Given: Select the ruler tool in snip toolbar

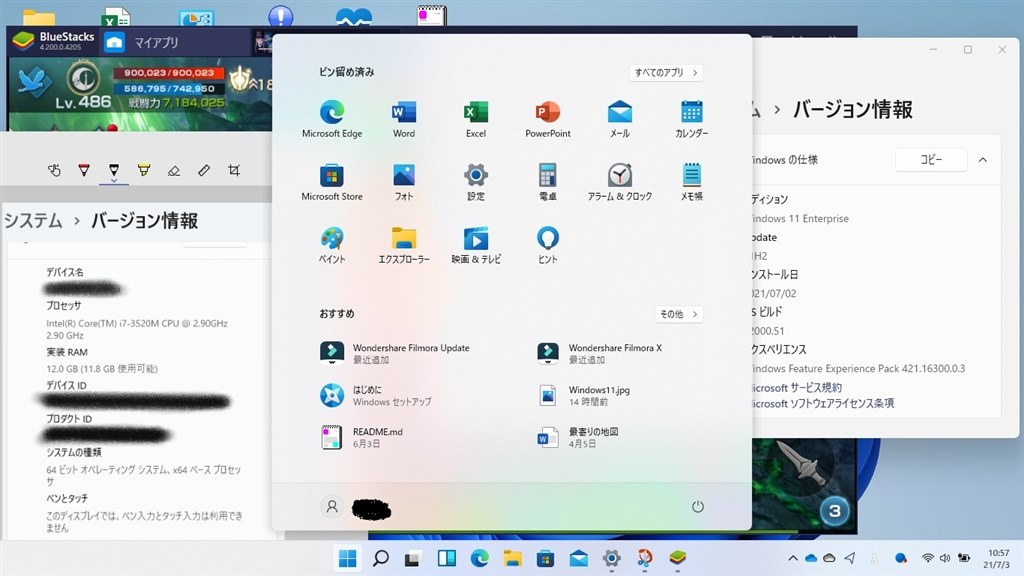Looking at the screenshot, I should point(204,170).
